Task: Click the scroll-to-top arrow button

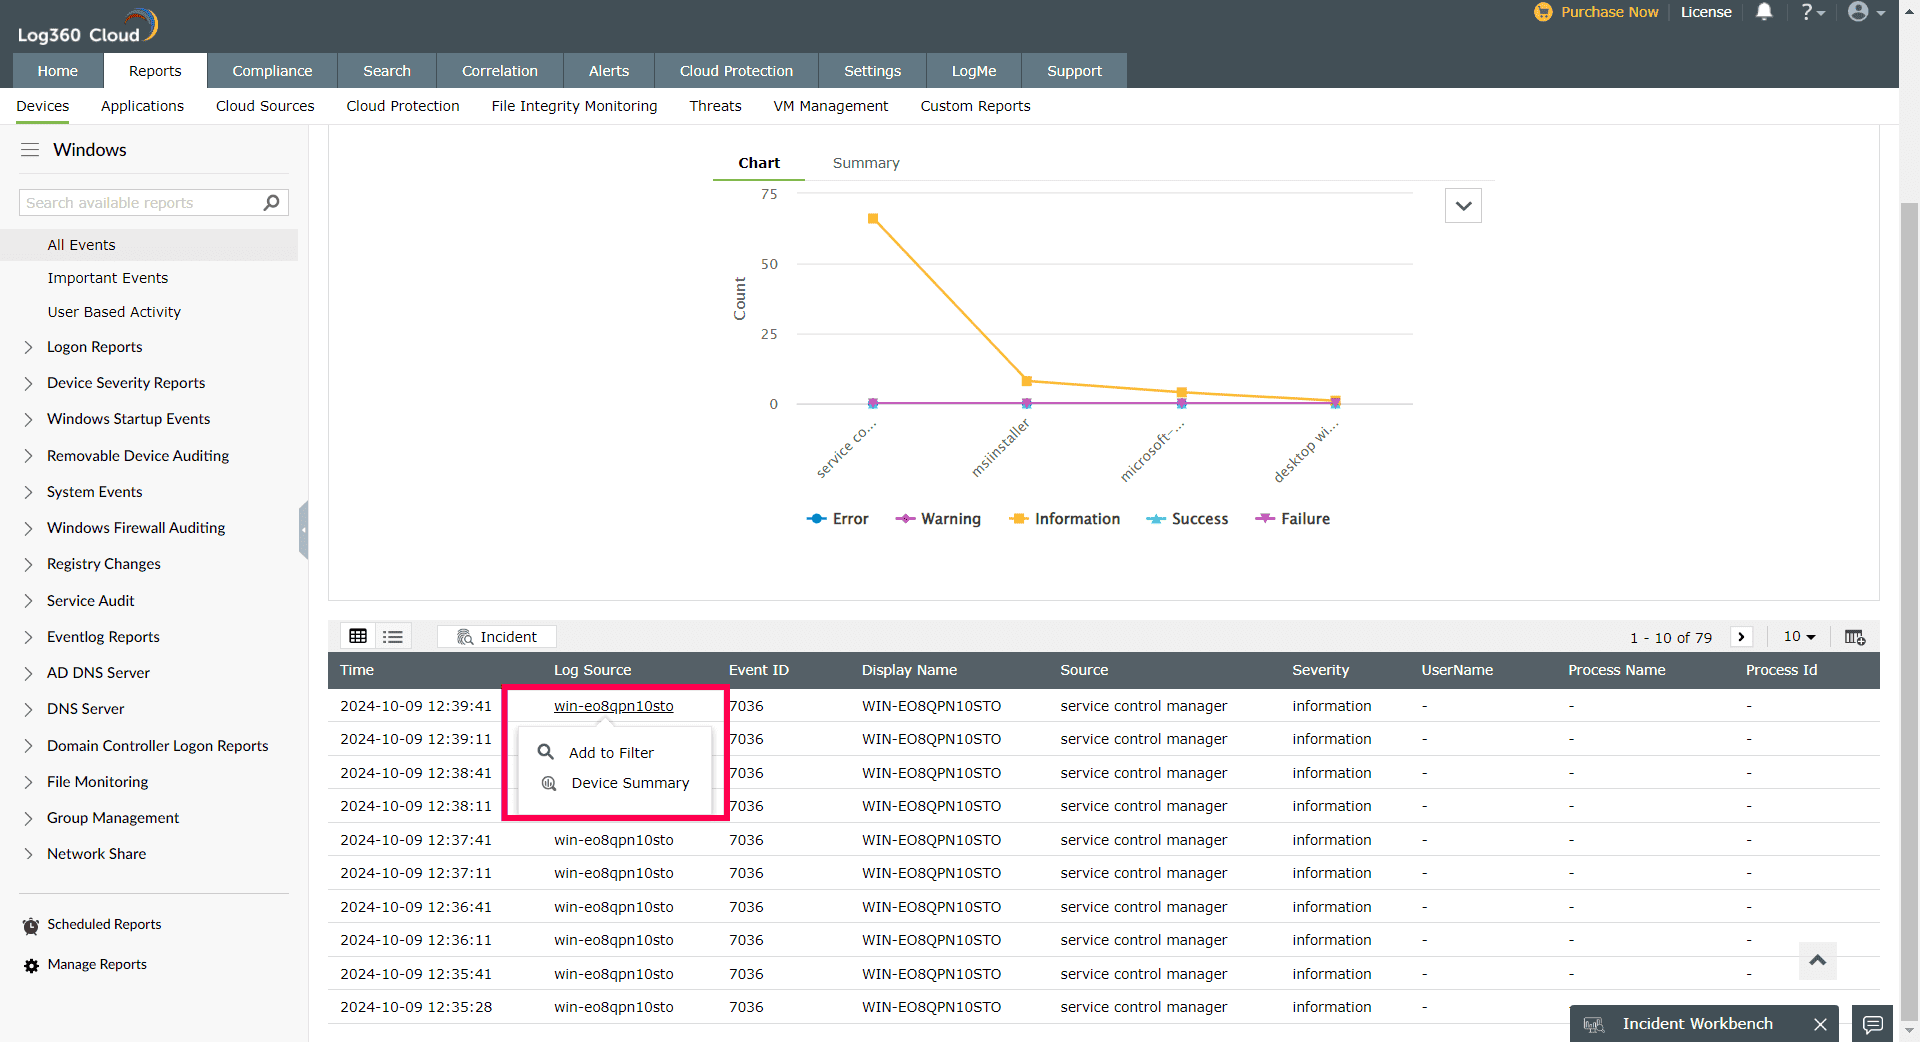Action: pyautogui.click(x=1817, y=960)
